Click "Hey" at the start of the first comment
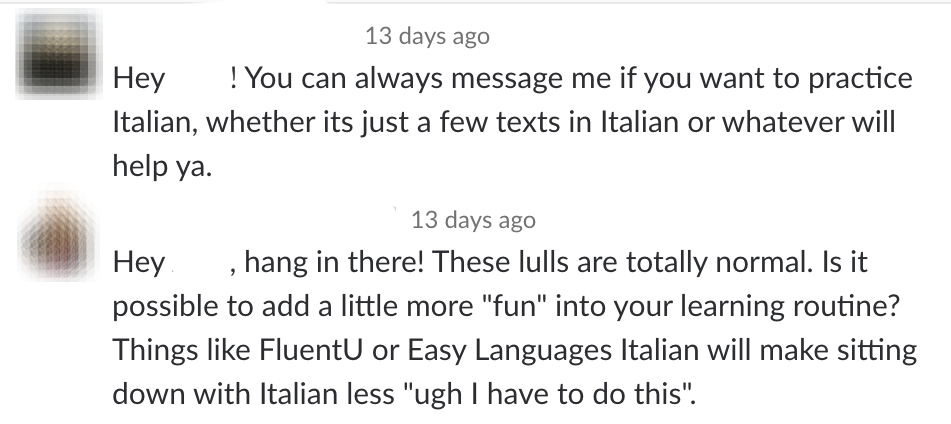Viewport: 951px width, 424px height. [139, 79]
